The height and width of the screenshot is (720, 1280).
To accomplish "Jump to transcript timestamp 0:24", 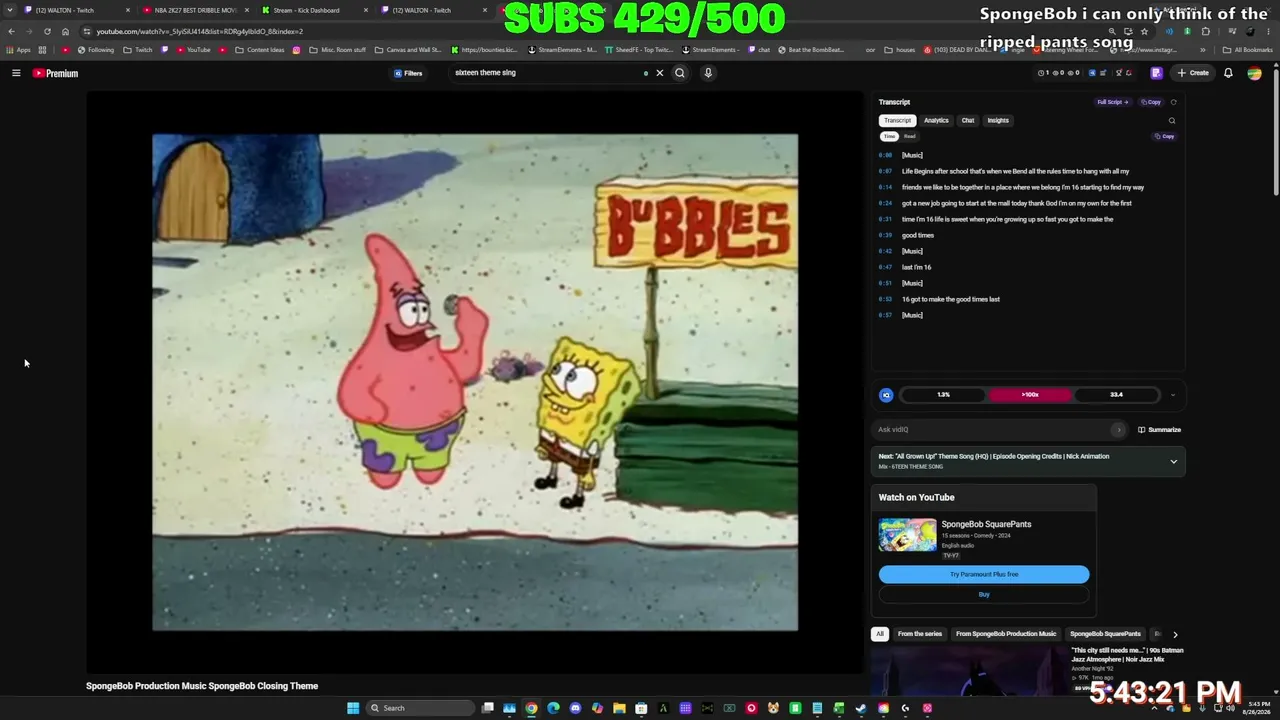I will pyautogui.click(x=885, y=203).
